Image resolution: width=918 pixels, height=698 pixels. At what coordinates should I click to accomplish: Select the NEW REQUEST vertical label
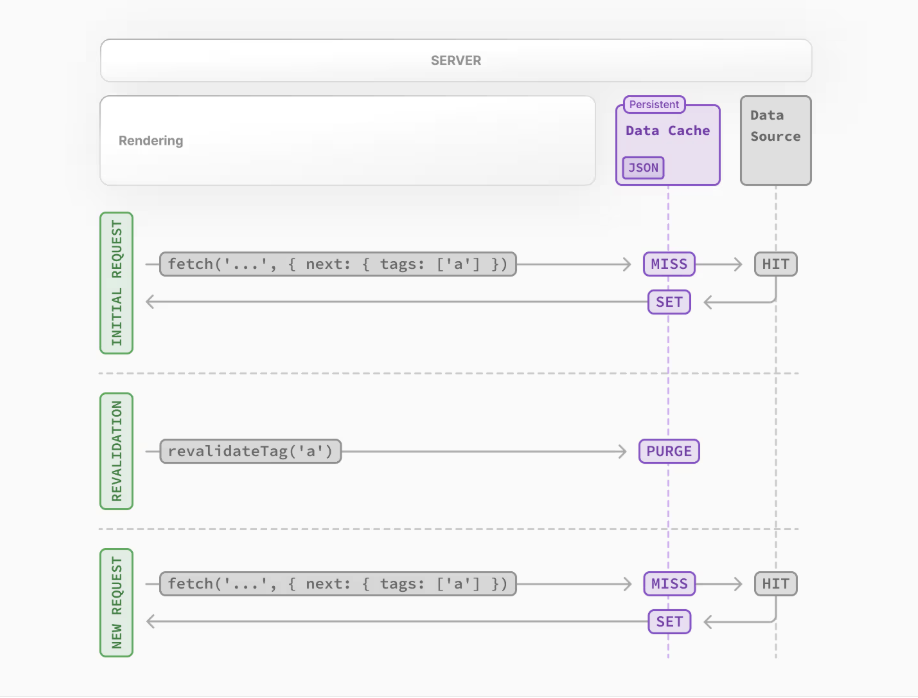pos(116,602)
